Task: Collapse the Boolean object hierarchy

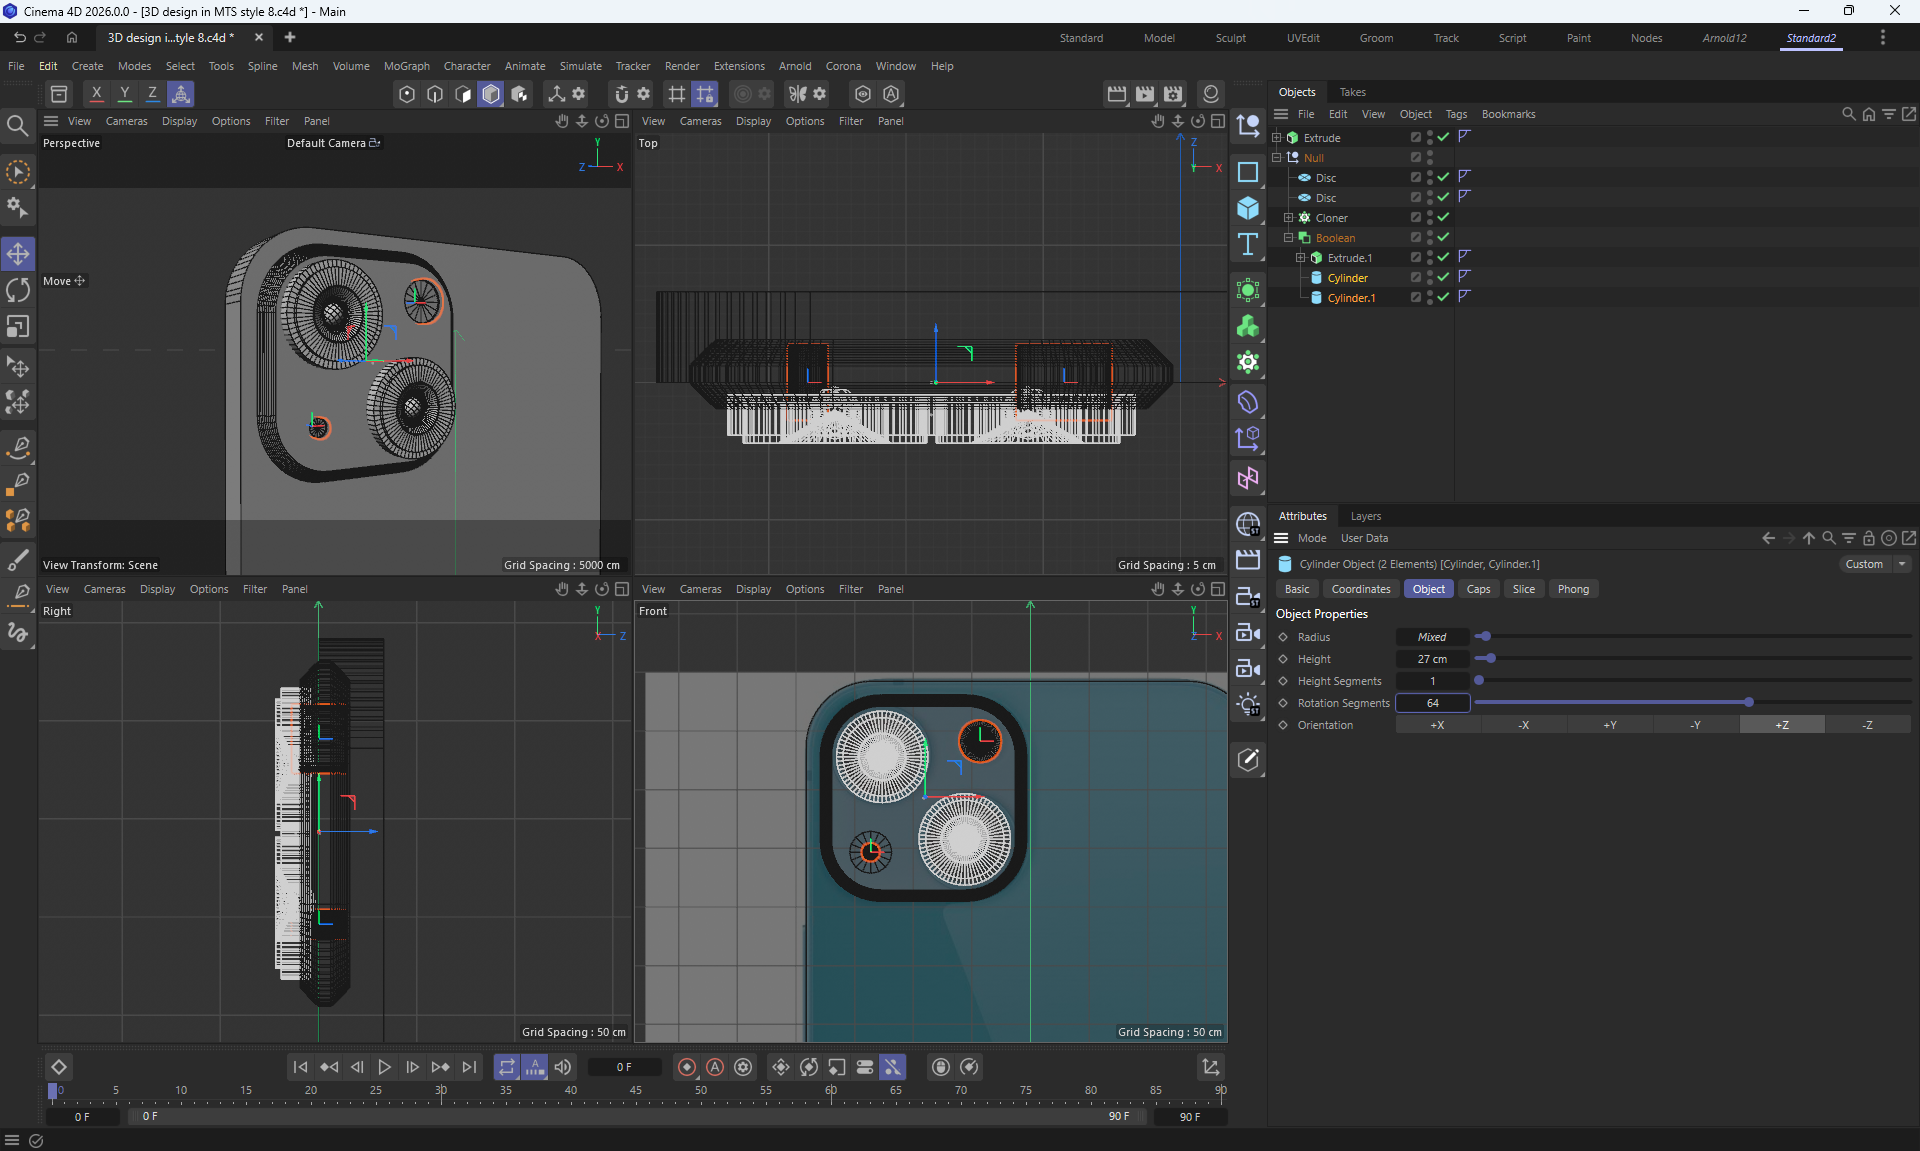Action: click(1288, 237)
